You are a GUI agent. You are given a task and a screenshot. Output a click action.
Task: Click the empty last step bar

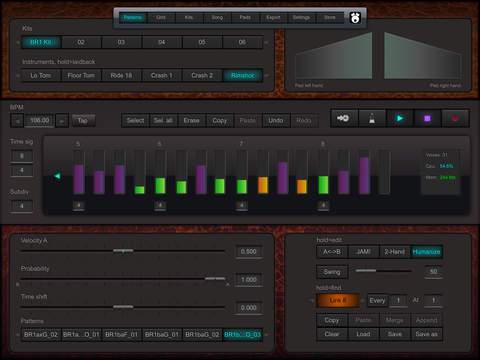point(384,172)
